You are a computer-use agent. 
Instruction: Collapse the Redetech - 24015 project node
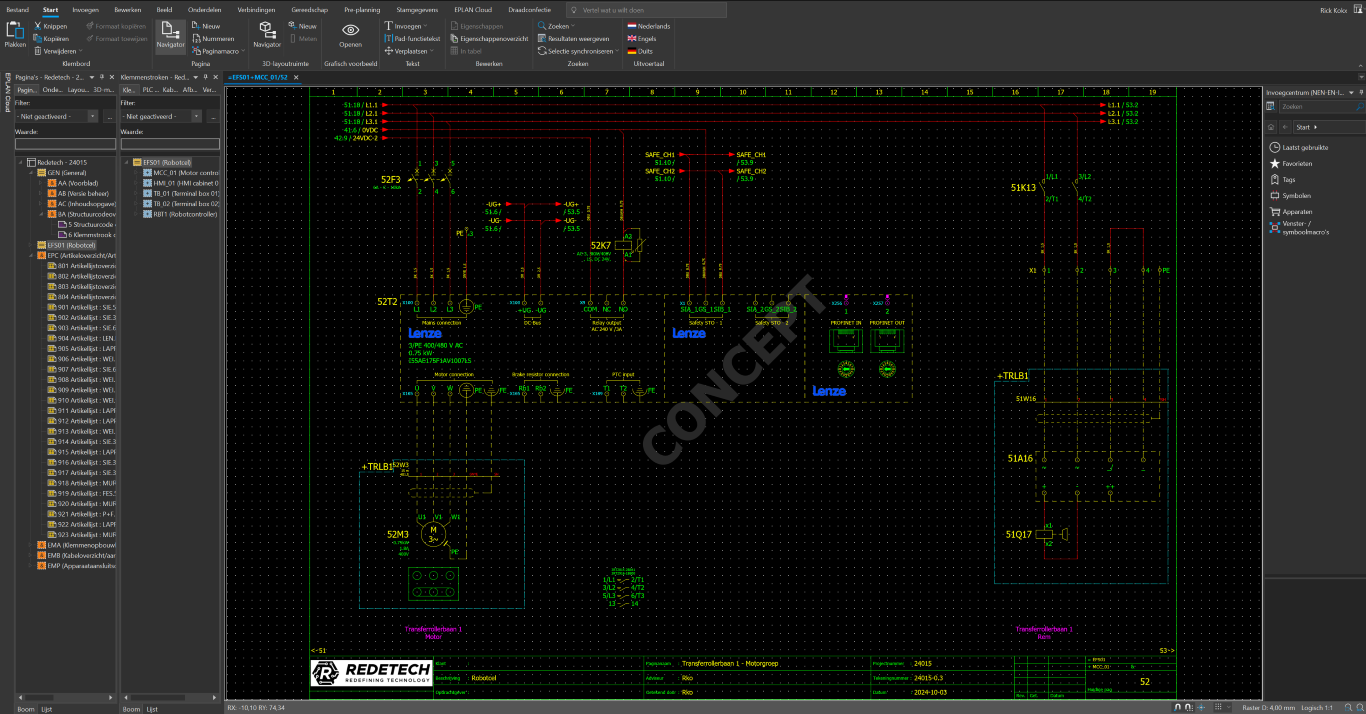[21, 162]
